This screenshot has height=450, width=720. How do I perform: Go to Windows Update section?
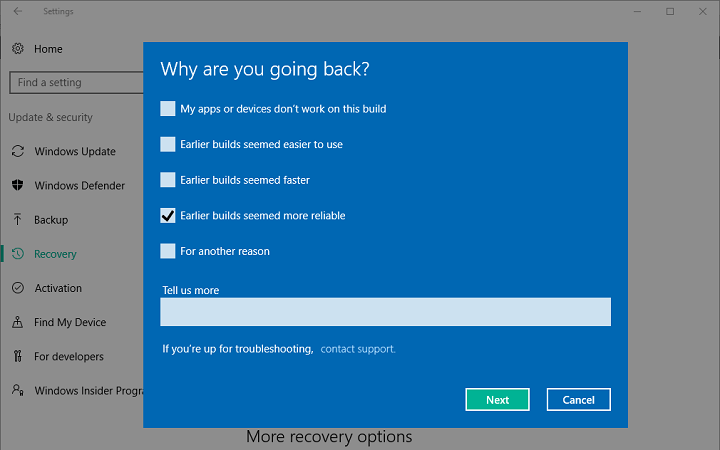(76, 151)
